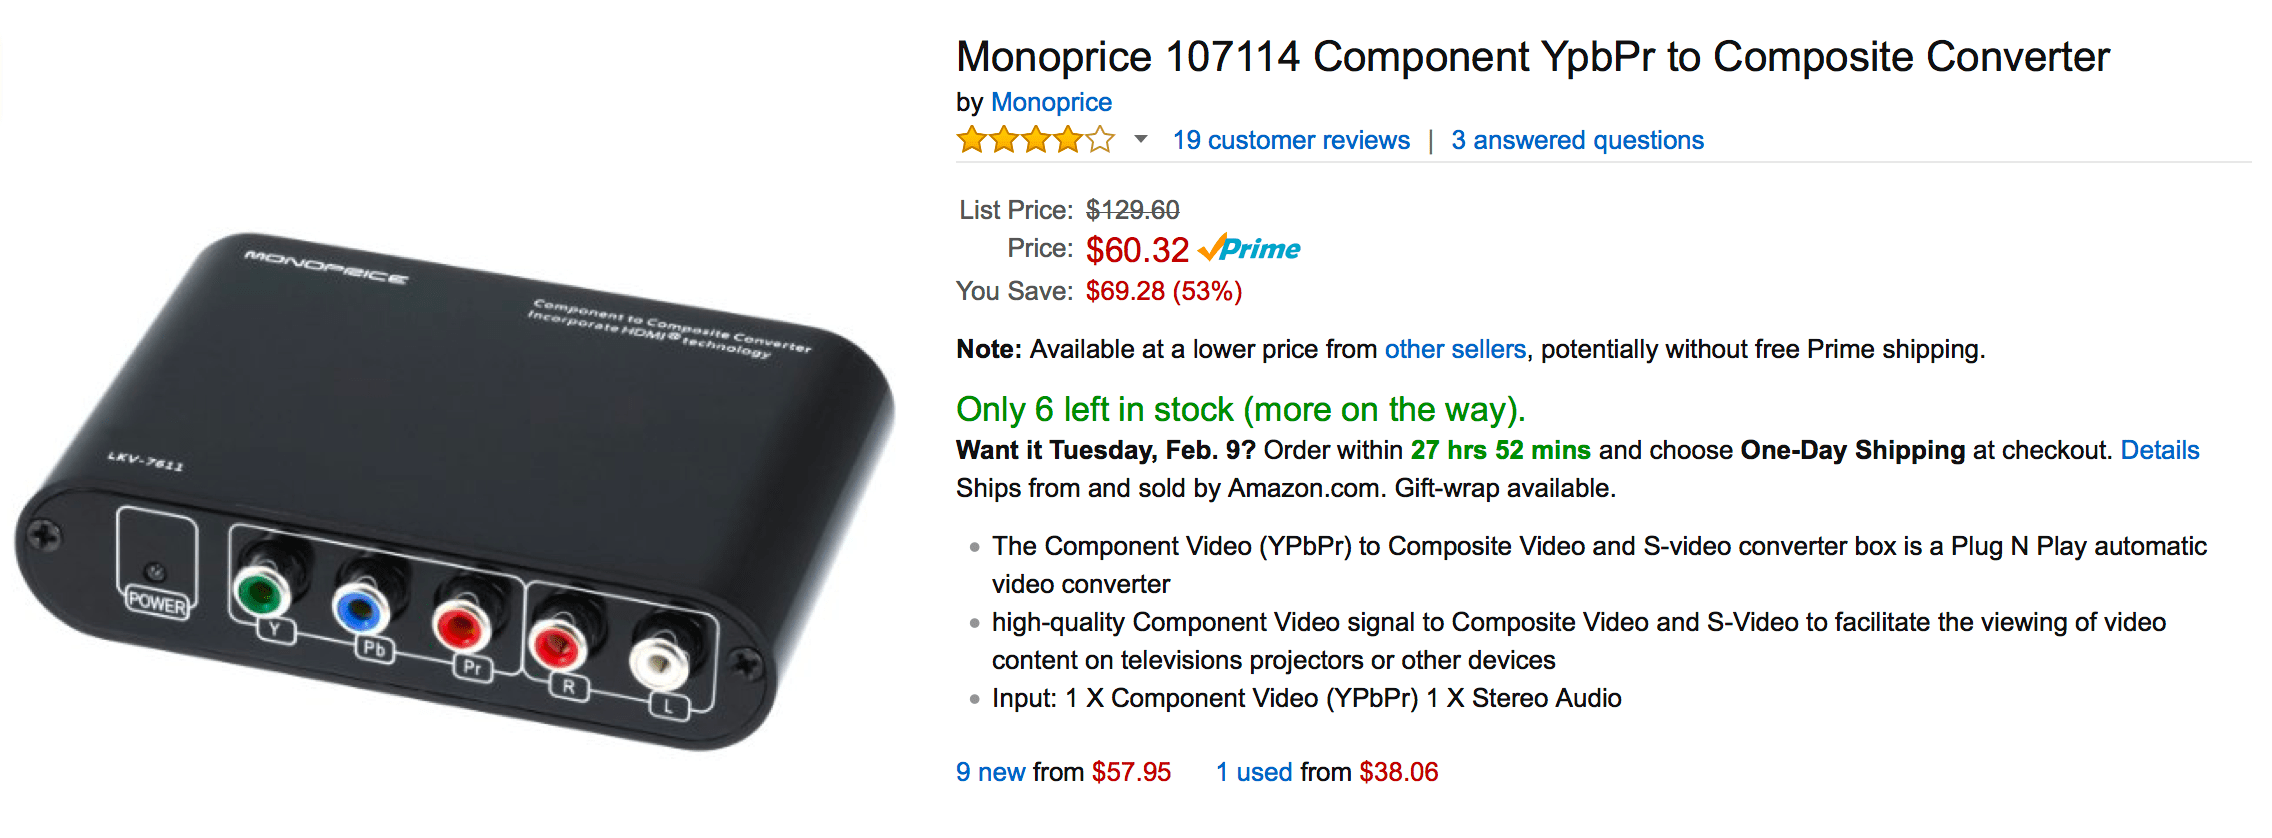
Task: Click the Monoprice logo on the device
Action: [x=325, y=267]
